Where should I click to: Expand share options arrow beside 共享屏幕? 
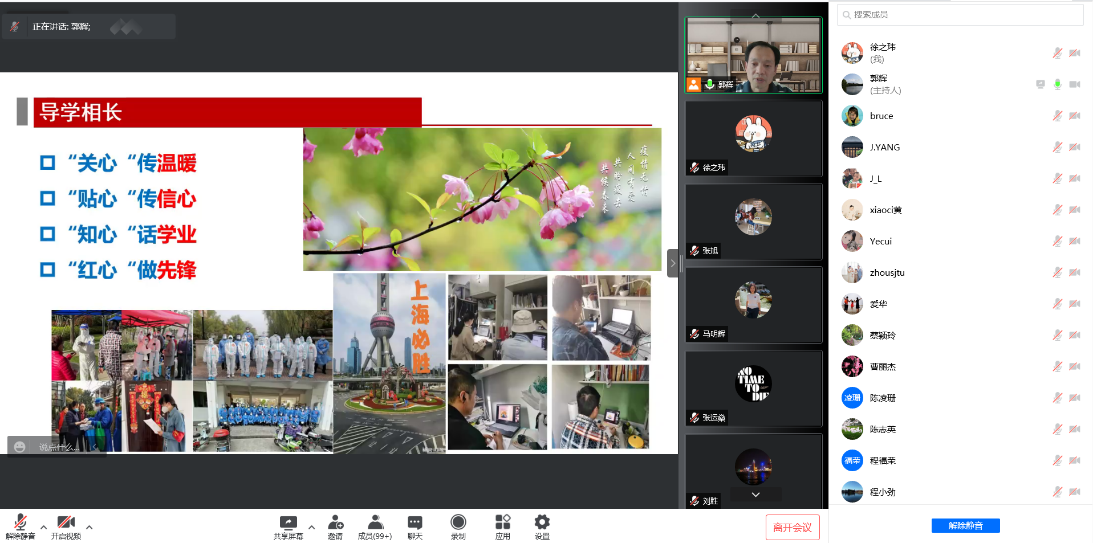point(311,526)
